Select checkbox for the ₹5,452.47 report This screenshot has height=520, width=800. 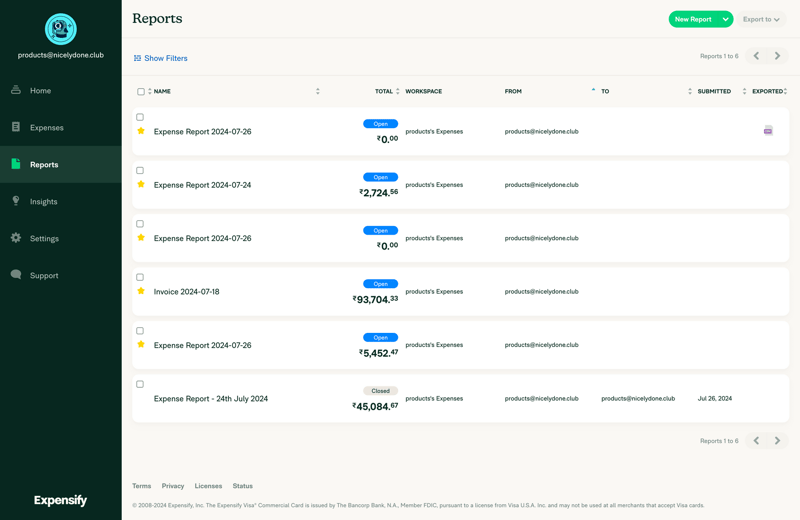tap(140, 331)
